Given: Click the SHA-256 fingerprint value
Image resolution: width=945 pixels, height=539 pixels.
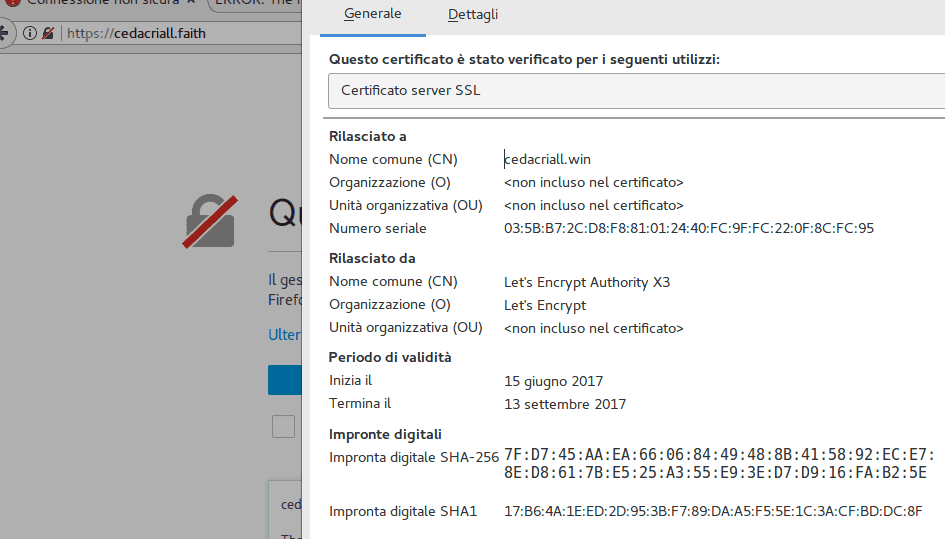Looking at the screenshot, I should tap(719, 464).
